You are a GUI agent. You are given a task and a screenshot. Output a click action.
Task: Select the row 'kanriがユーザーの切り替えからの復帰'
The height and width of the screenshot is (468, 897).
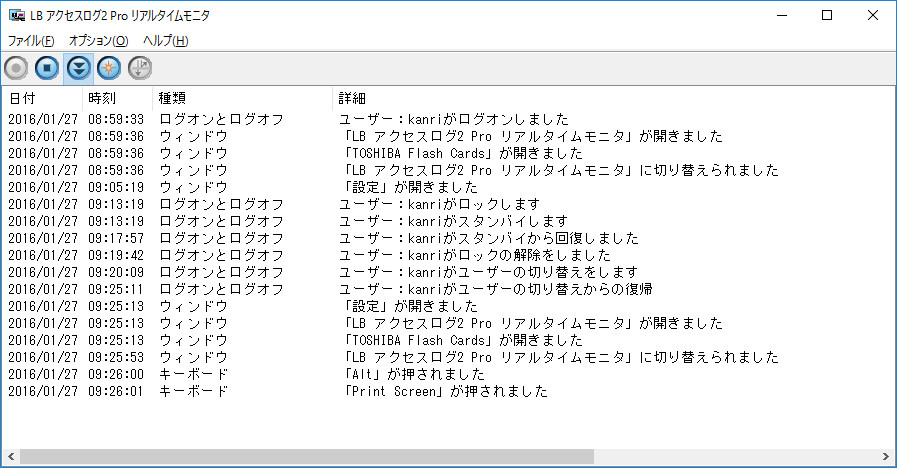click(x=448, y=289)
